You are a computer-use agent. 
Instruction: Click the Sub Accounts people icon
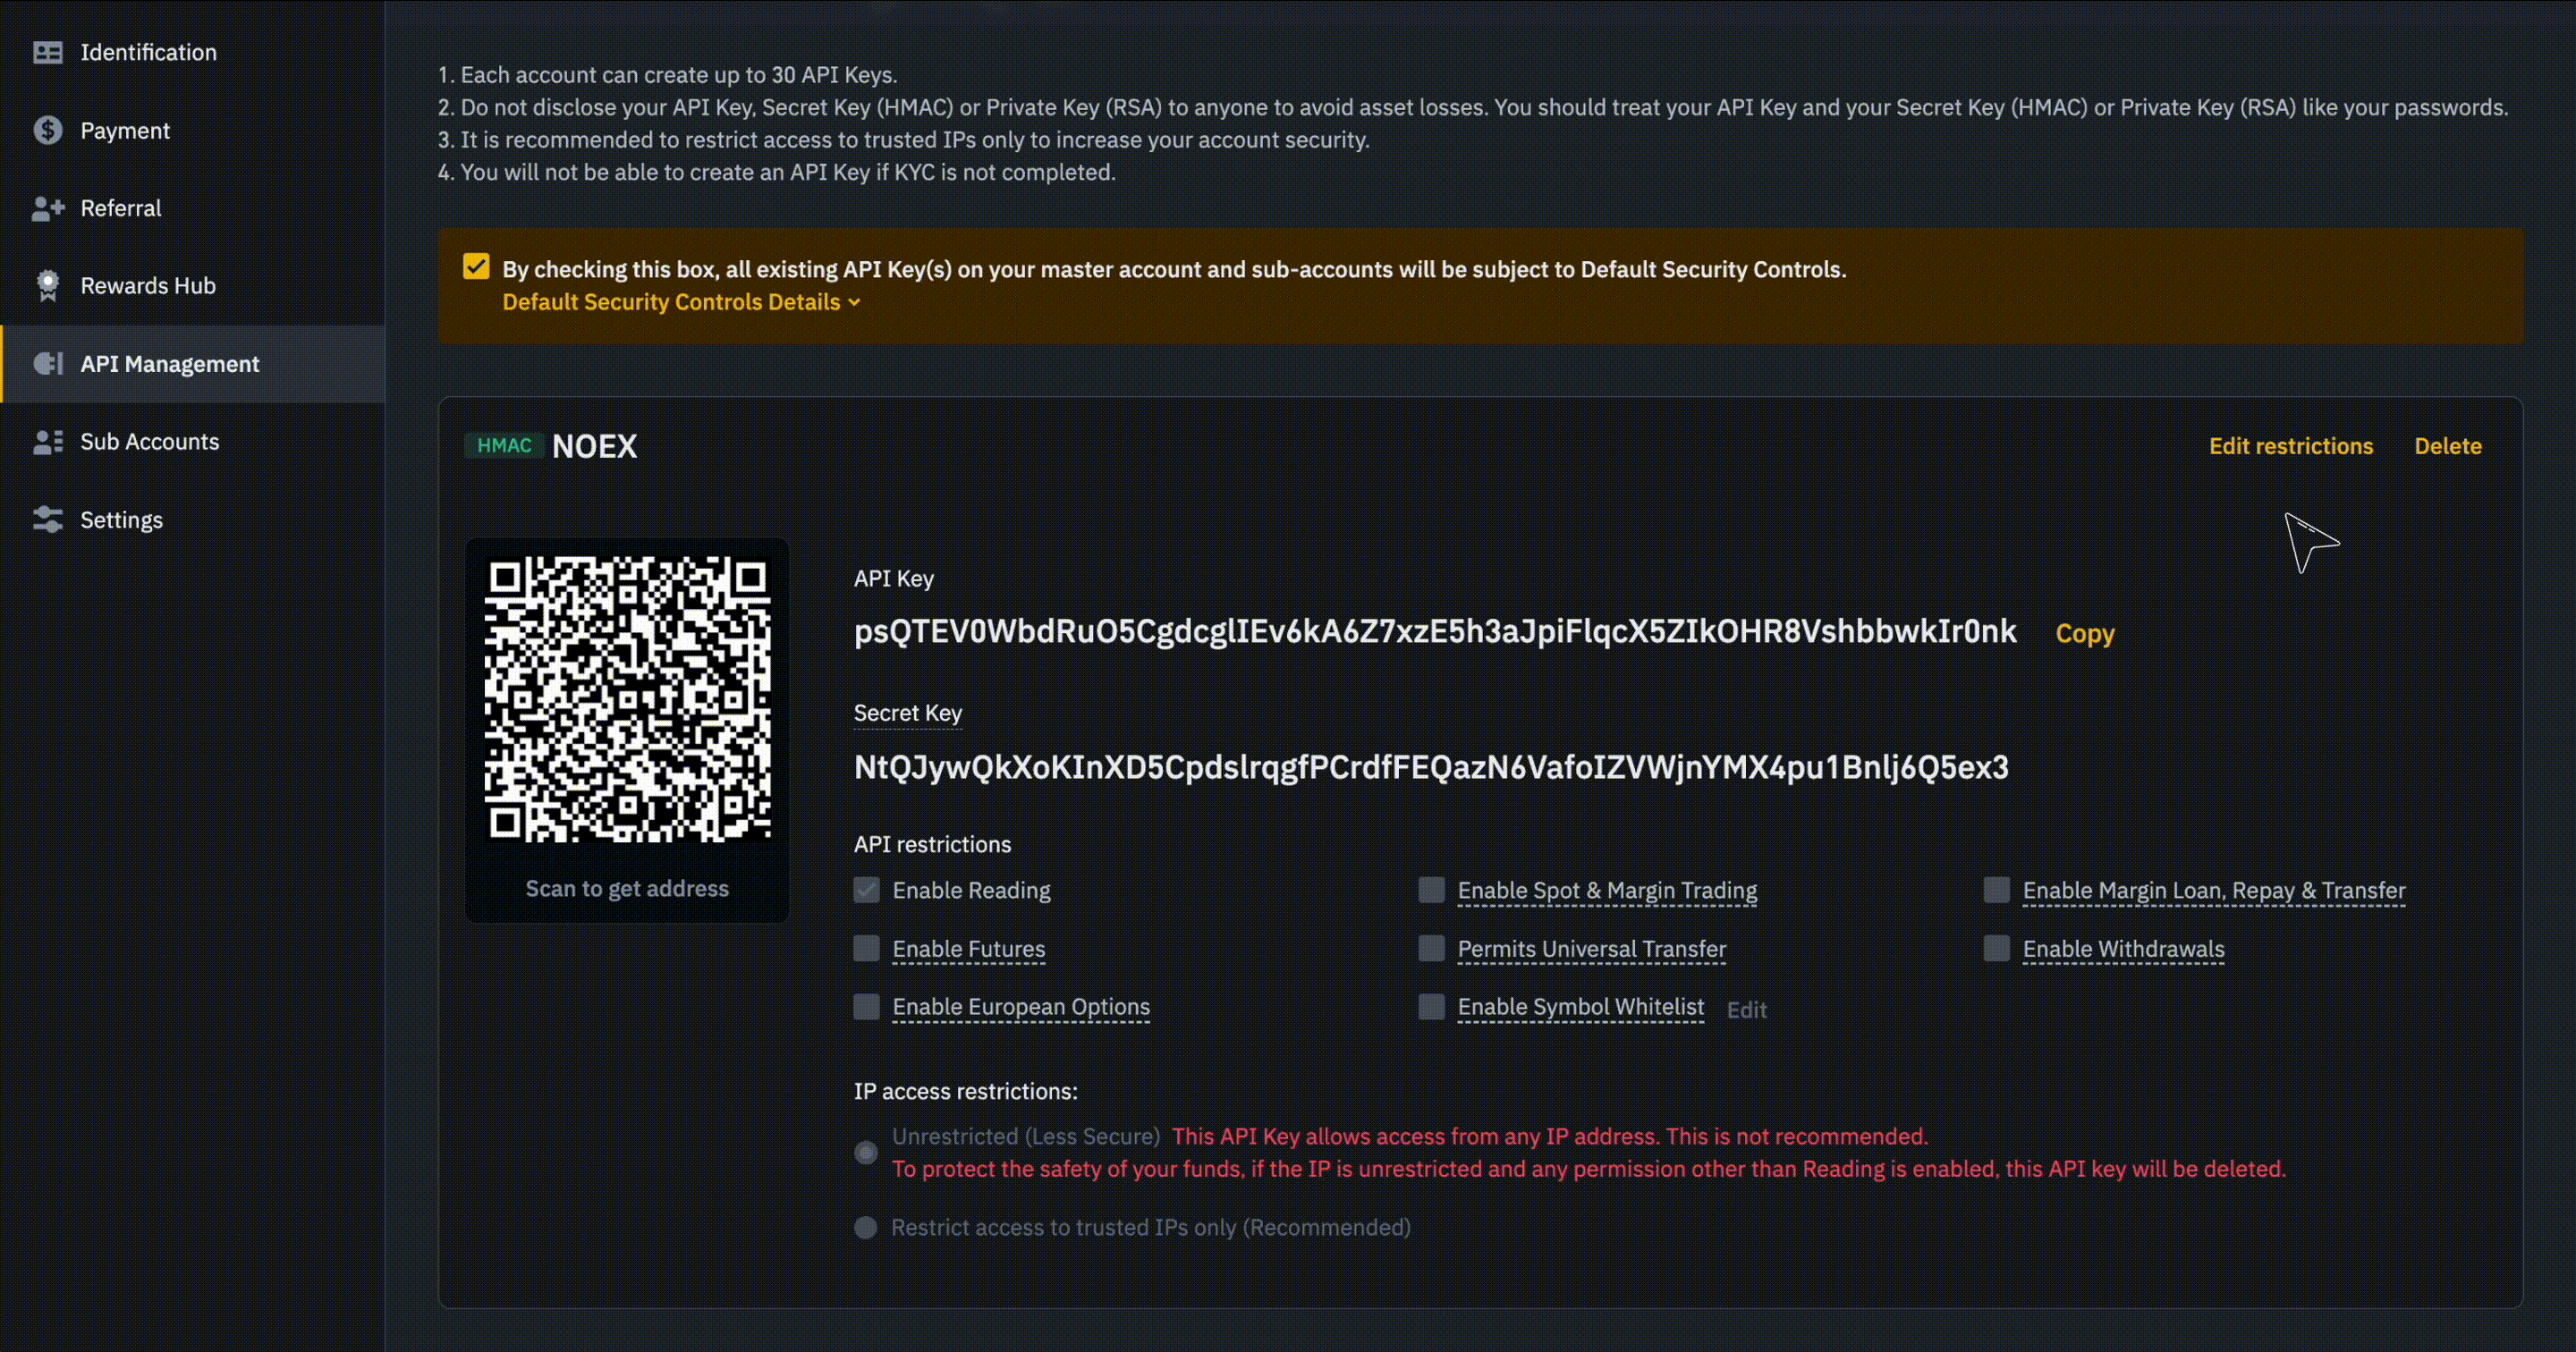(x=47, y=442)
